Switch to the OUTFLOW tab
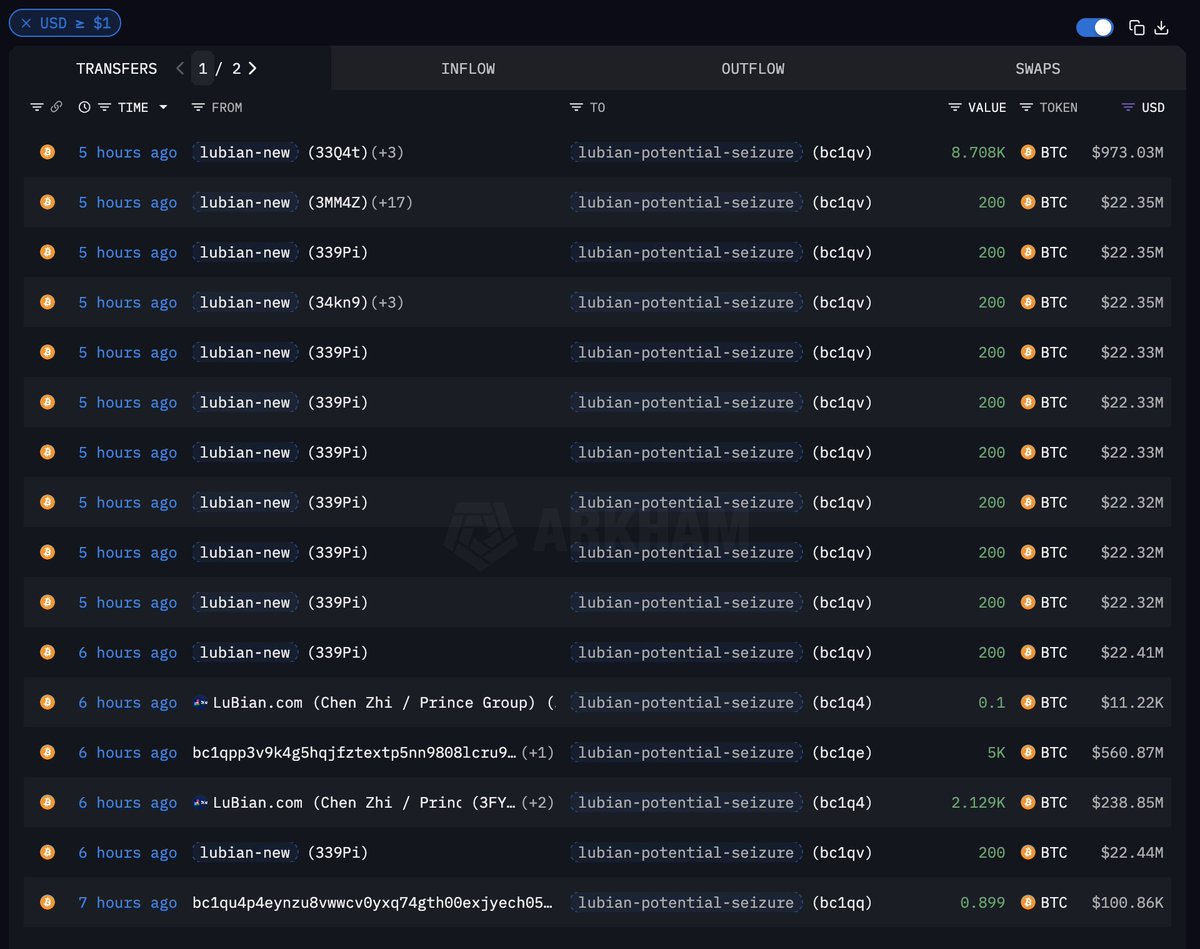Screen dimensions: 1200x949 pos(753,69)
